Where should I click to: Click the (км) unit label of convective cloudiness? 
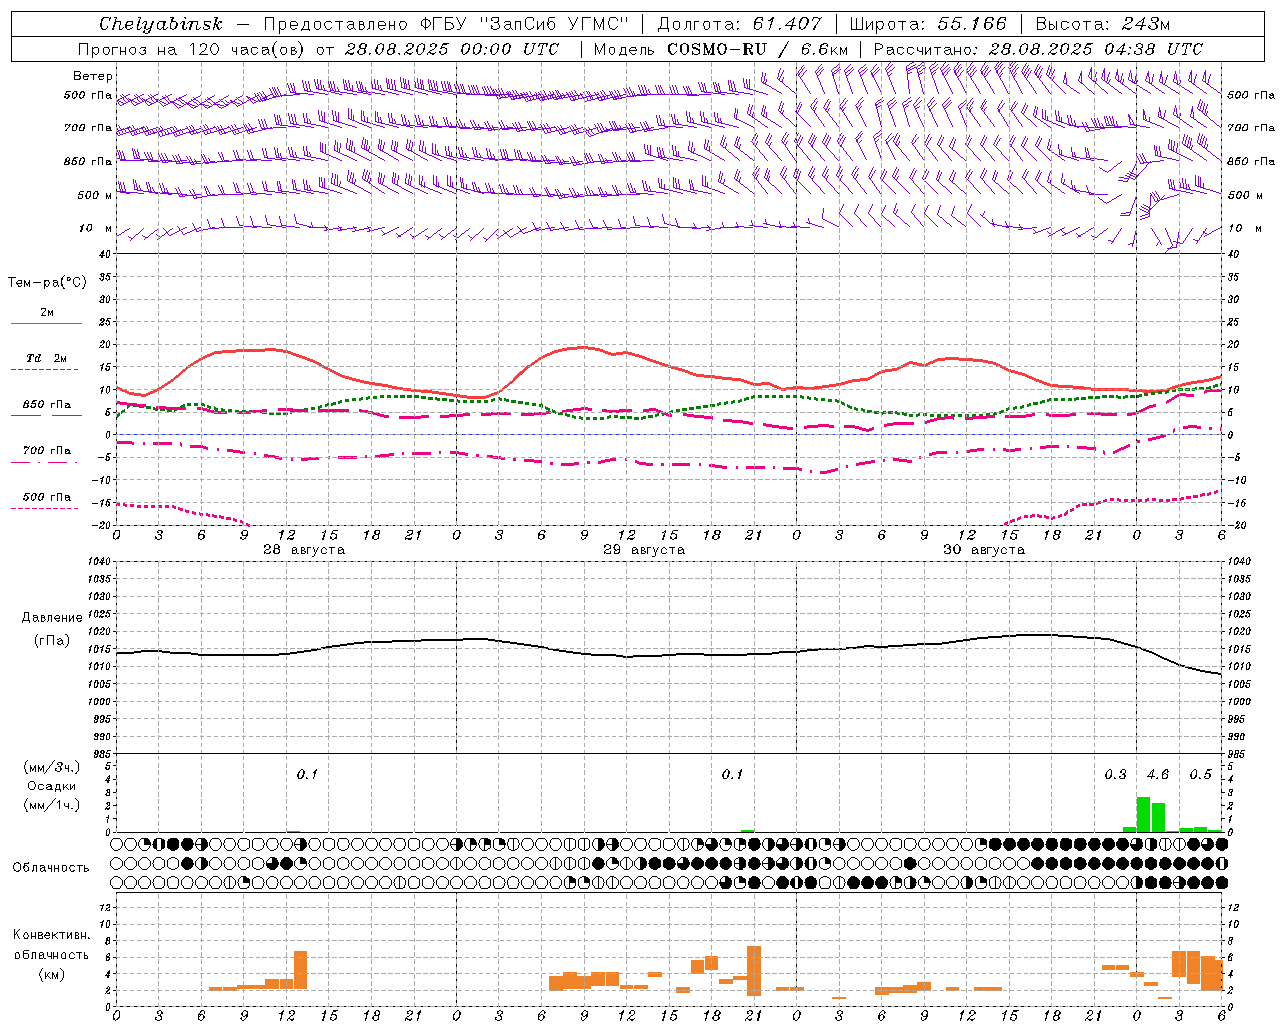[52, 974]
